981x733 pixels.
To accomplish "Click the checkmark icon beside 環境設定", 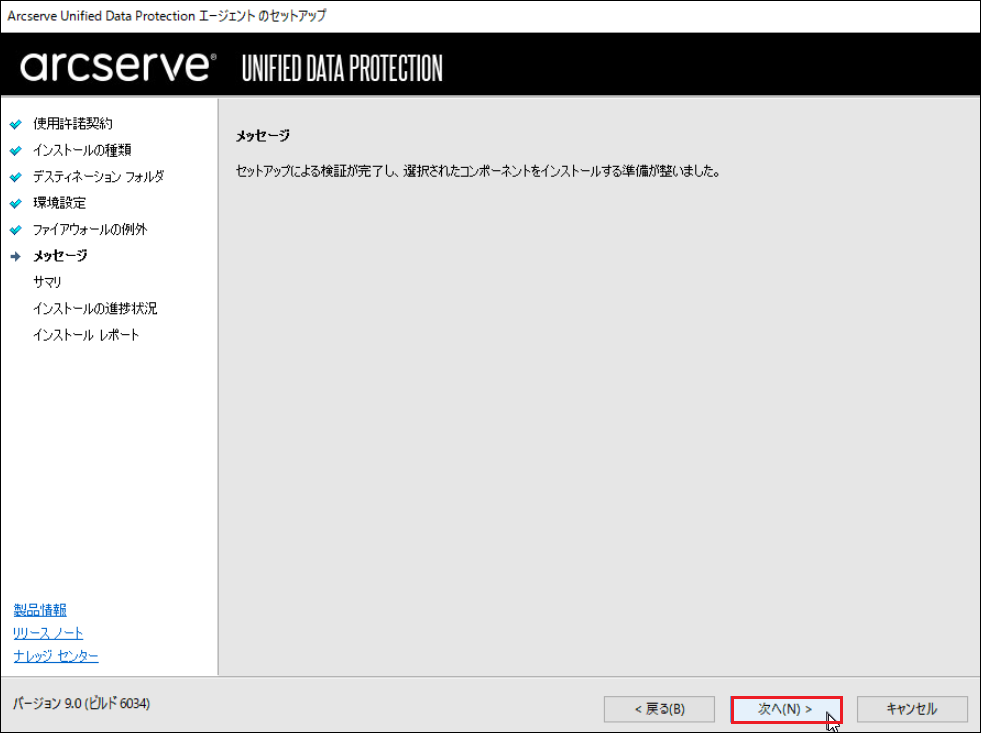I will [16, 203].
